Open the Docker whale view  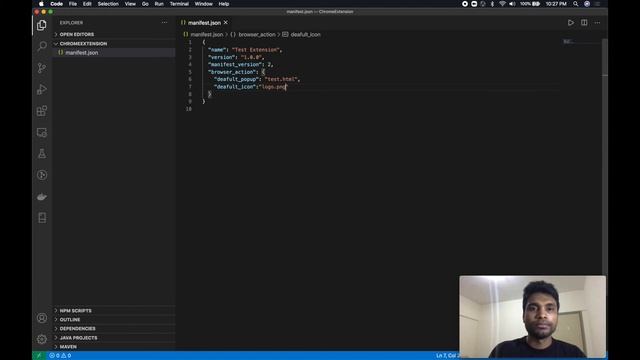(42, 197)
